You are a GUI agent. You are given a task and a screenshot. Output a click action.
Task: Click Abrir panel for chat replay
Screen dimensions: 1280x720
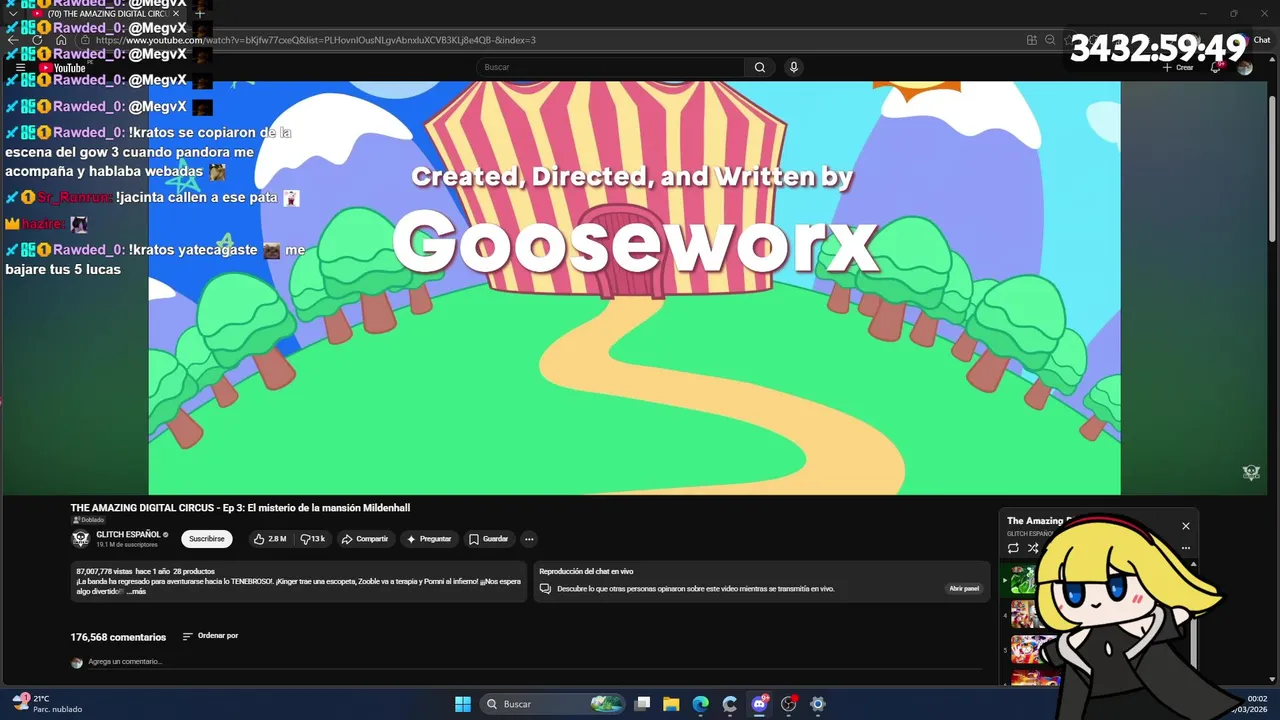click(x=964, y=589)
